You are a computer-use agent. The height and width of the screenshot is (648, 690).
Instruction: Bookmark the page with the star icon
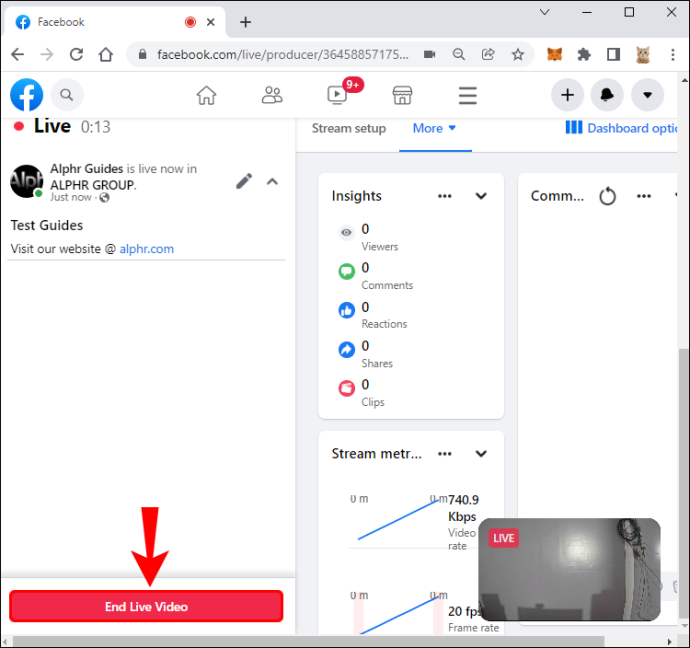(x=518, y=55)
